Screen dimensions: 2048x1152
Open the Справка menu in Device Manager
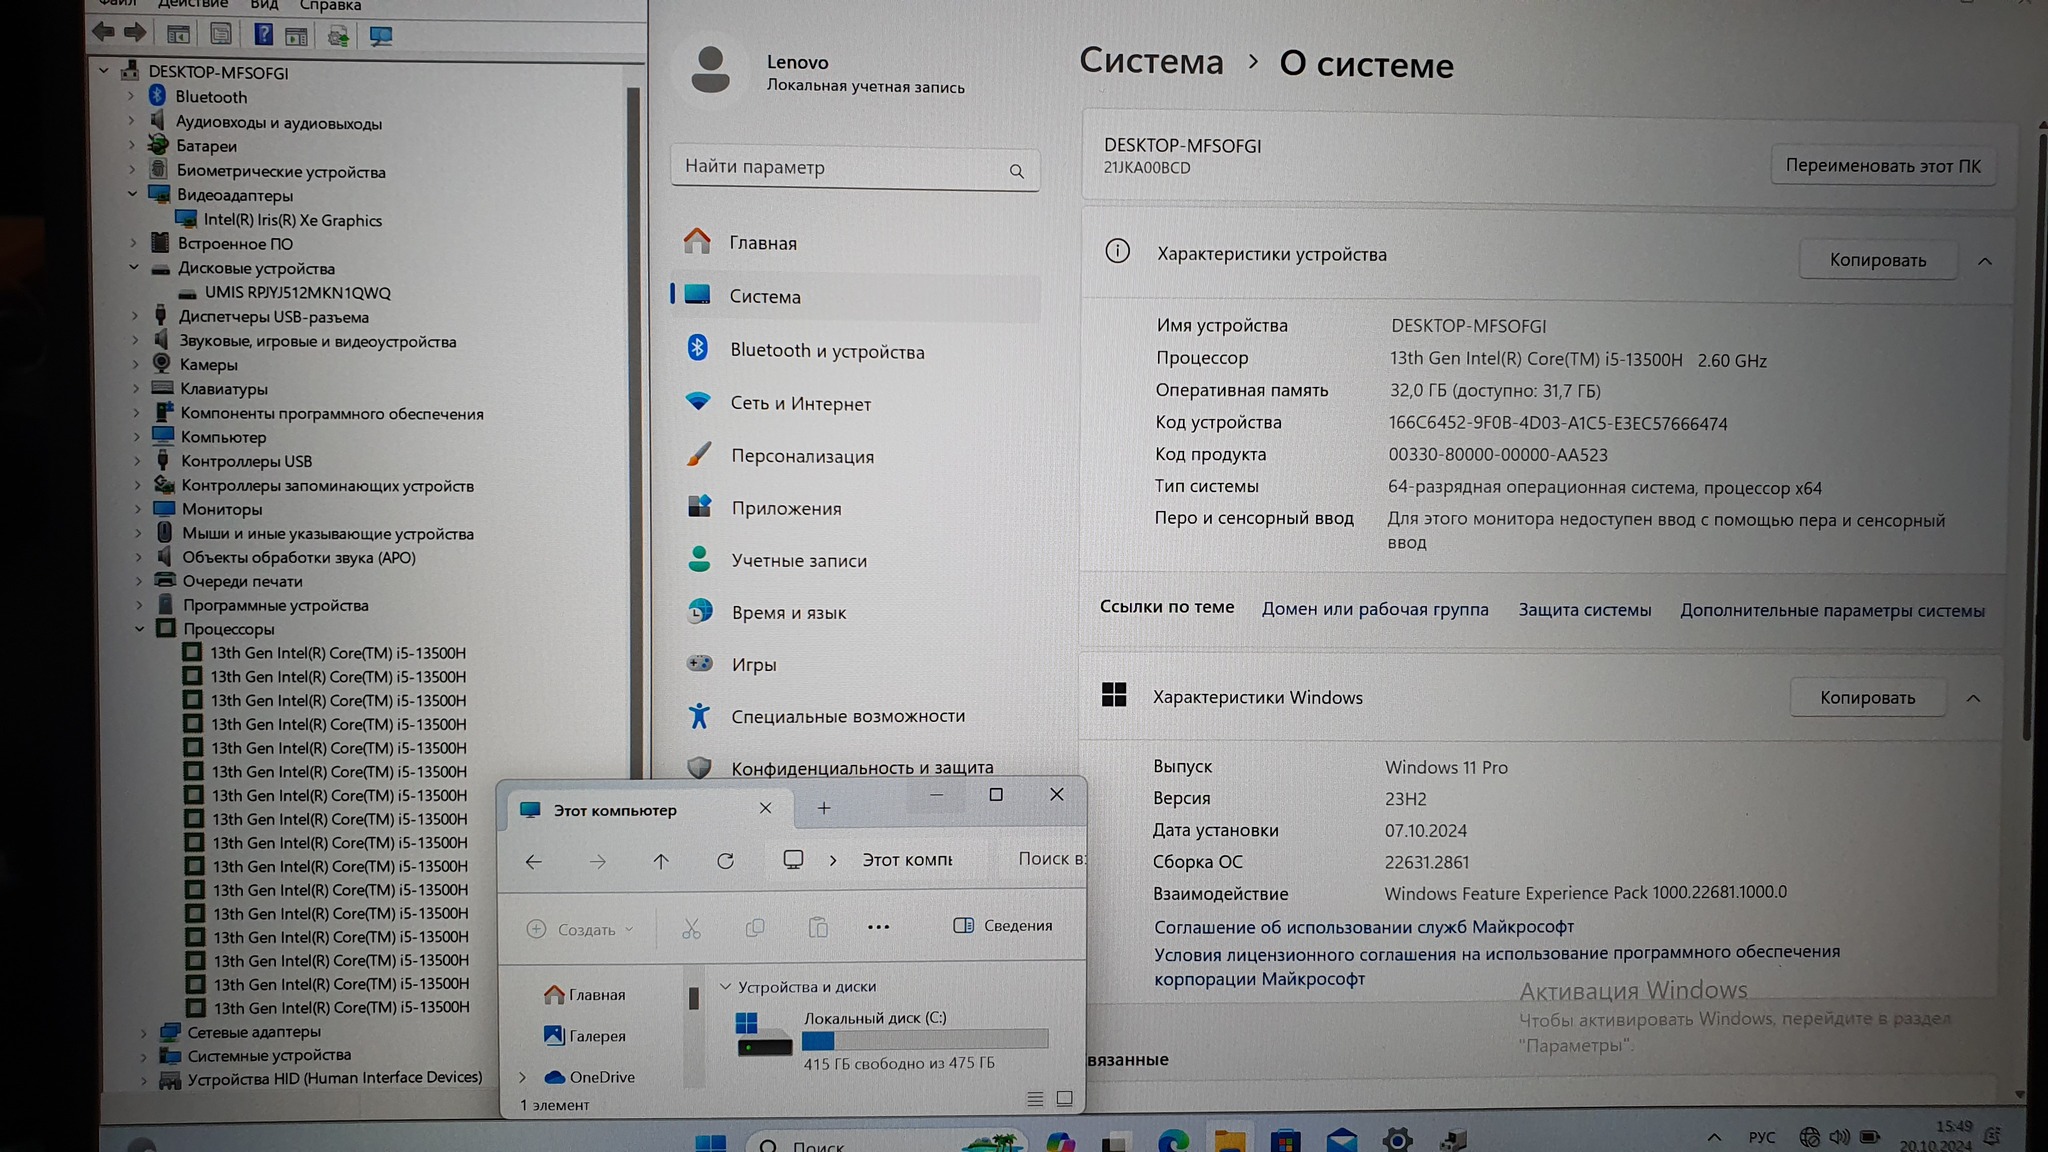tap(330, 6)
